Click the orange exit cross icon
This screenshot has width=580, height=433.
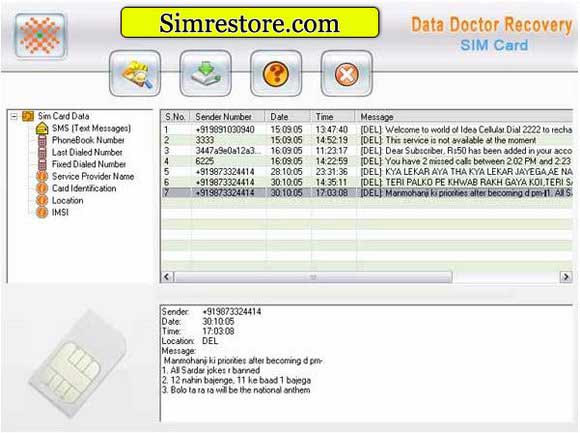pos(346,74)
